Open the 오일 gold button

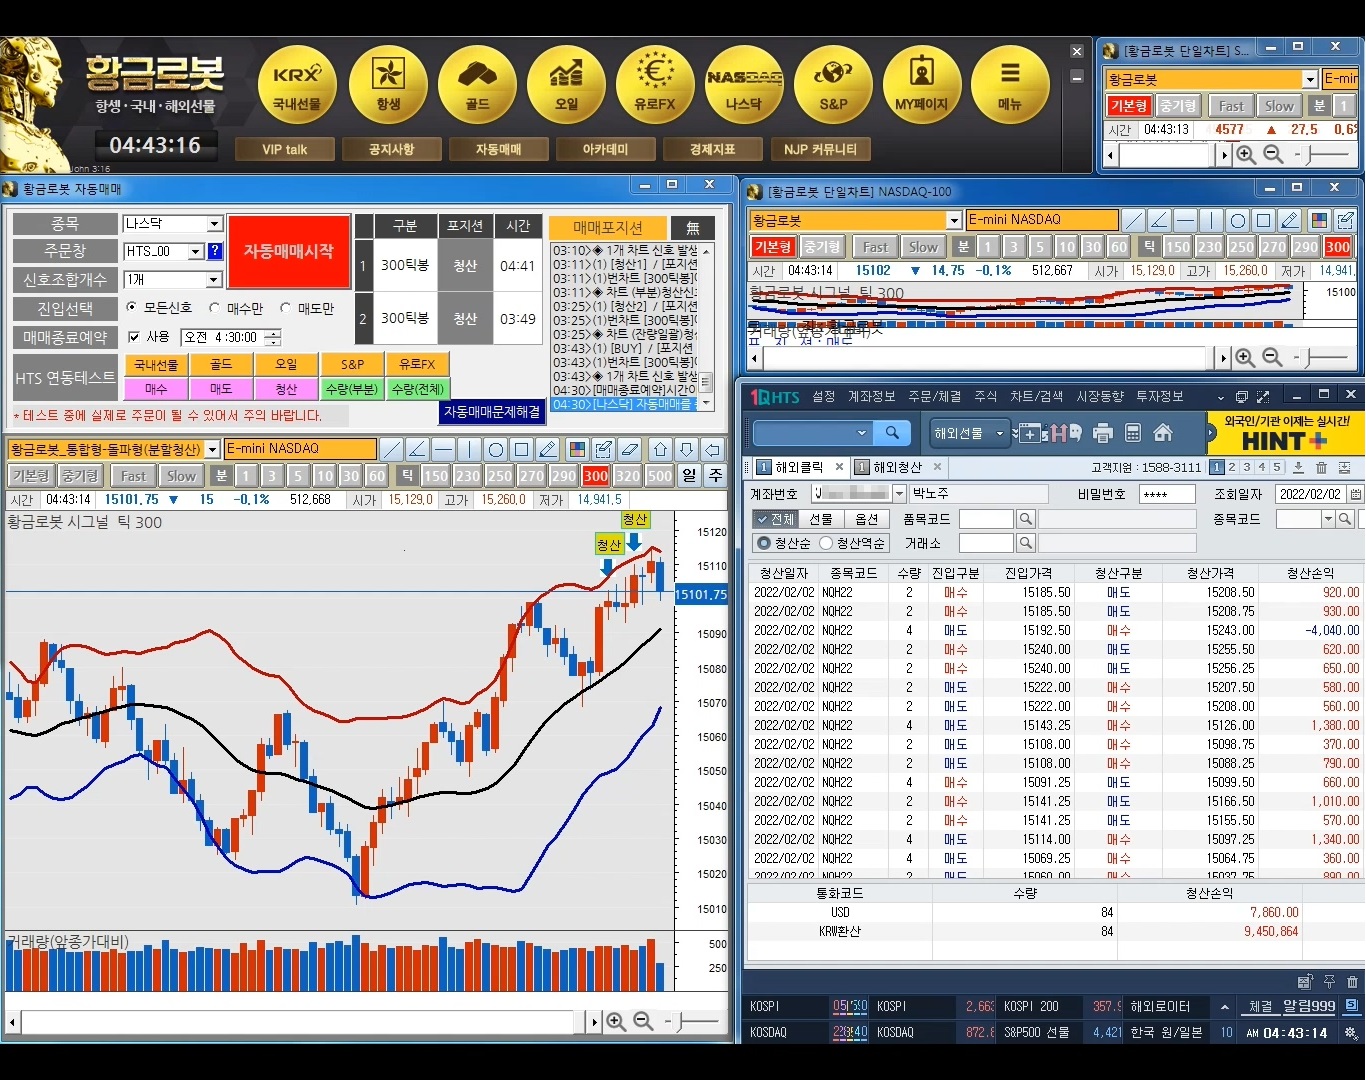tap(566, 85)
